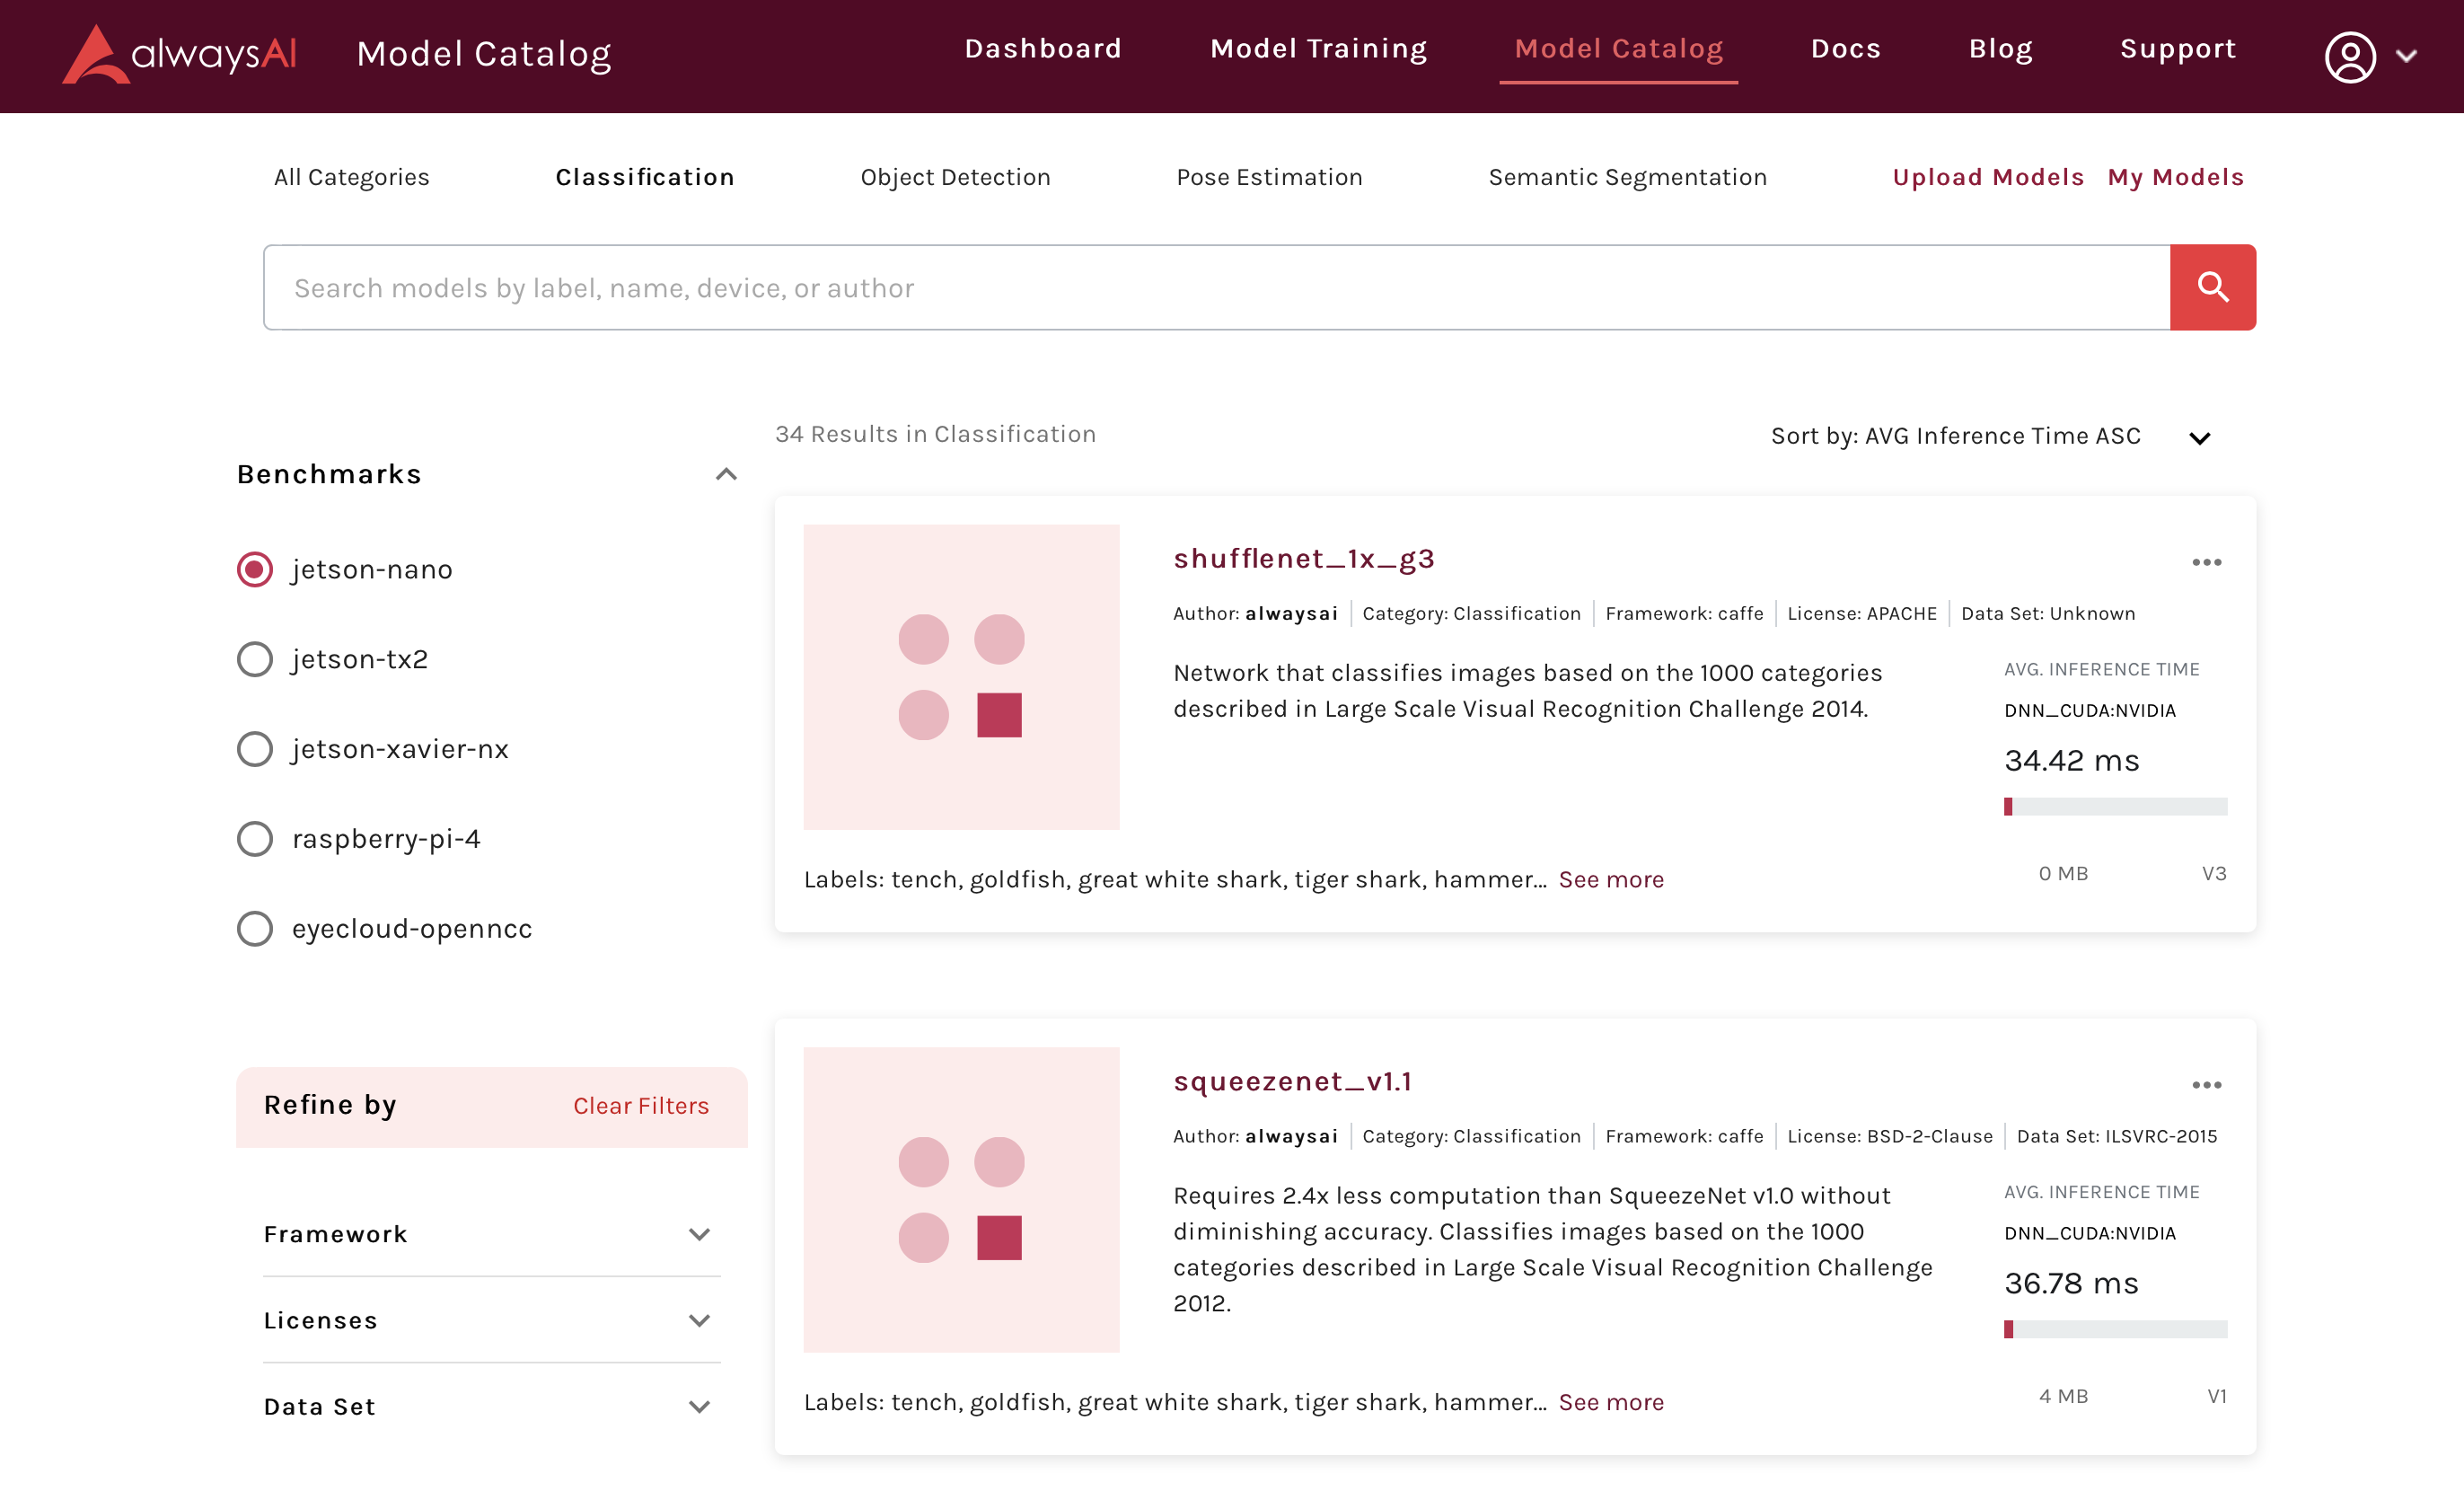Switch to the Object Detection tab

point(955,177)
